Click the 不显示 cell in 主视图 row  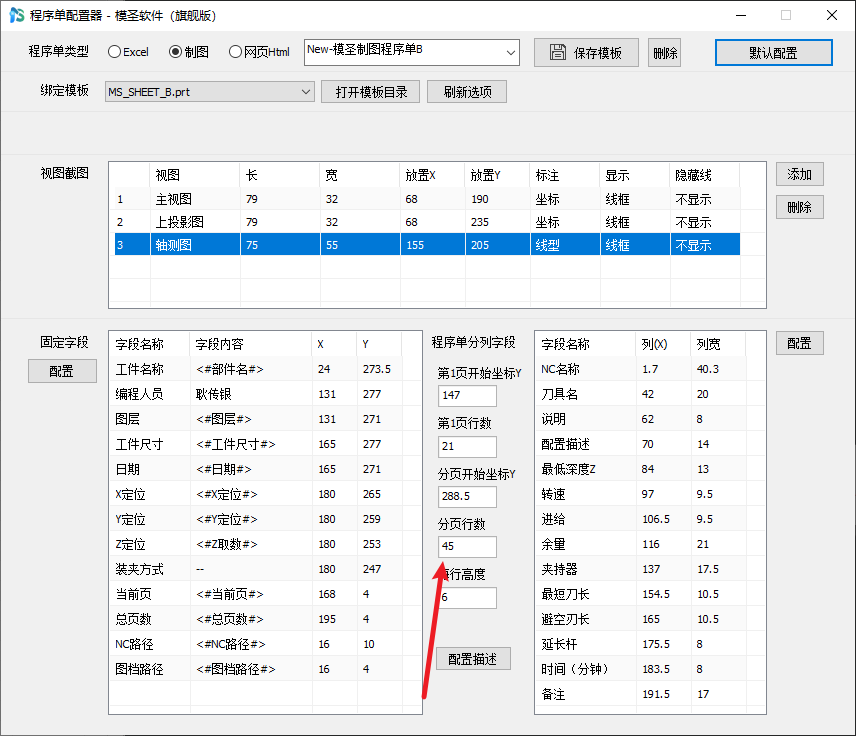pyautogui.click(x=704, y=199)
